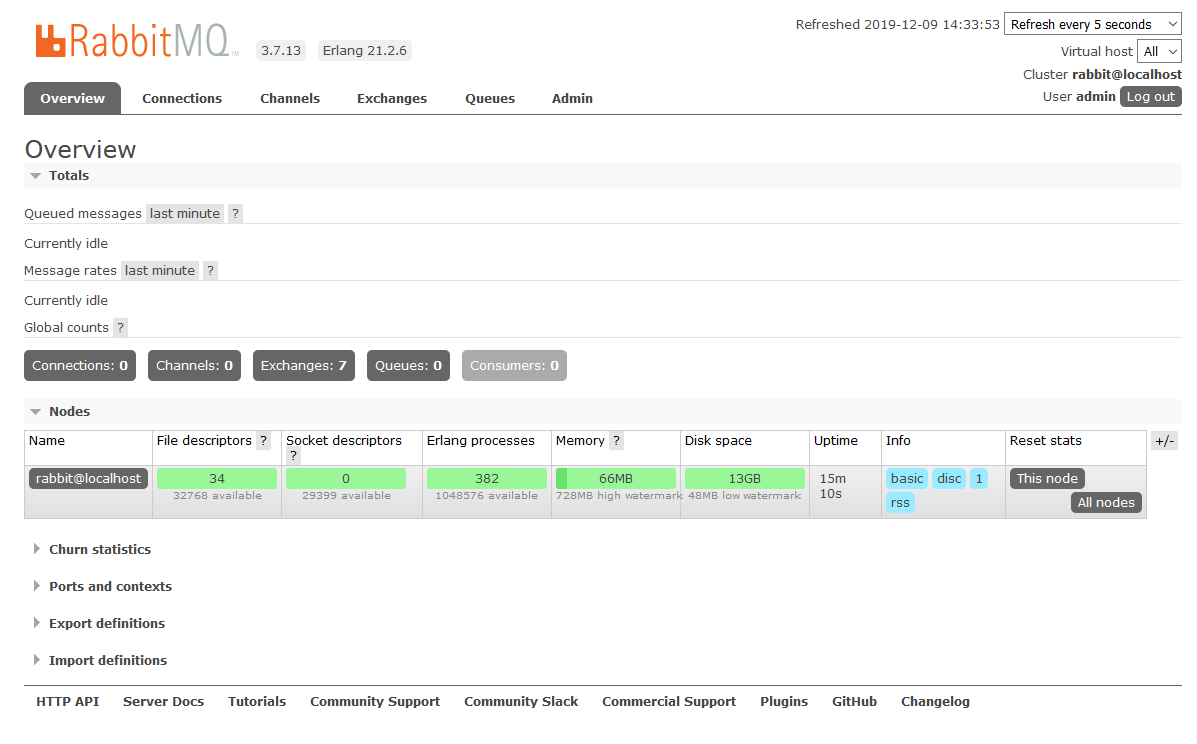Collapse the Totals section
The width and height of the screenshot is (1197, 744).
pyautogui.click(x=69, y=176)
